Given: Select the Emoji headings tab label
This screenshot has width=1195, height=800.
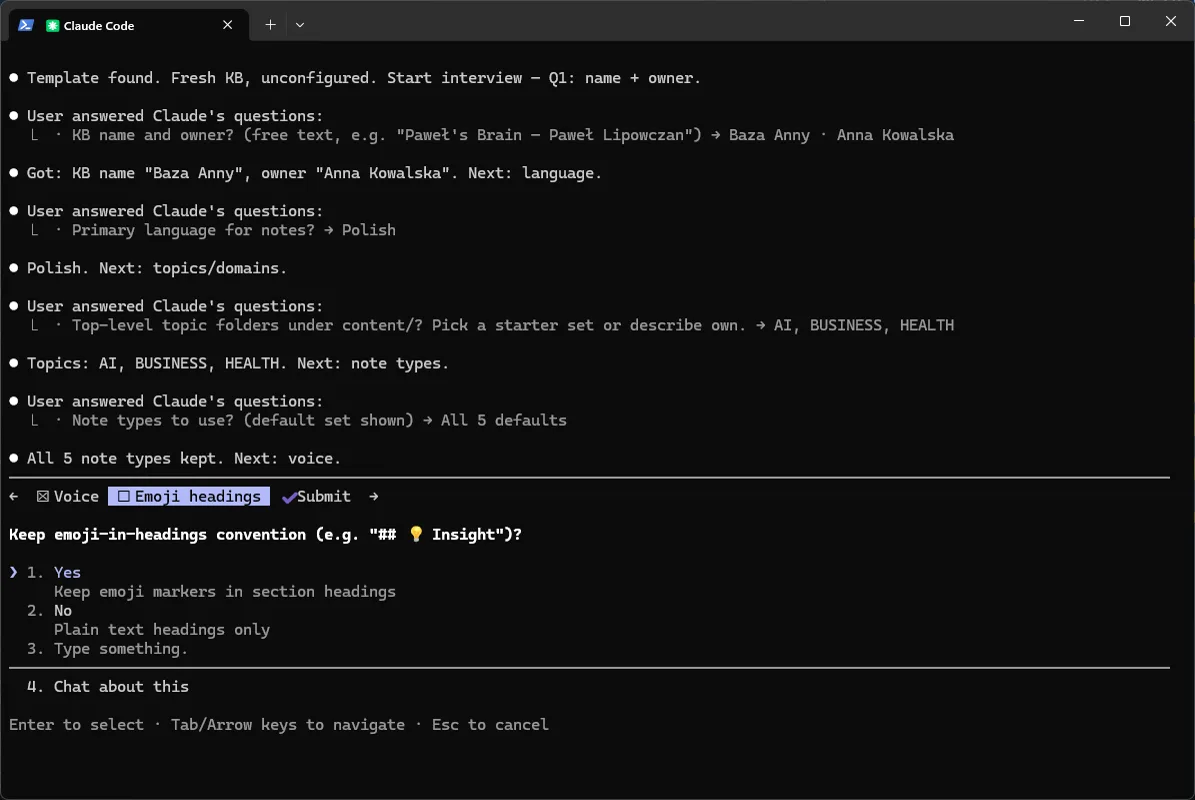Looking at the screenshot, I should tap(197, 497).
